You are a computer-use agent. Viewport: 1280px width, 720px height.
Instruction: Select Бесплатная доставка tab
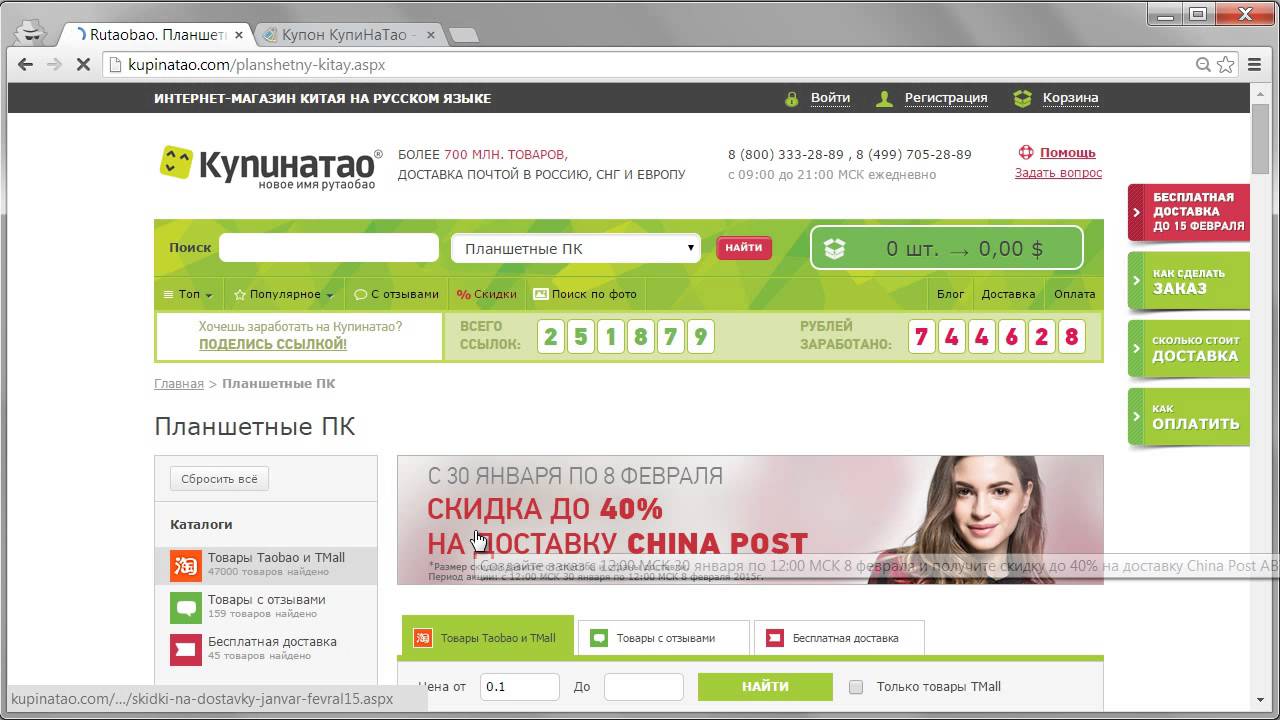pos(839,637)
